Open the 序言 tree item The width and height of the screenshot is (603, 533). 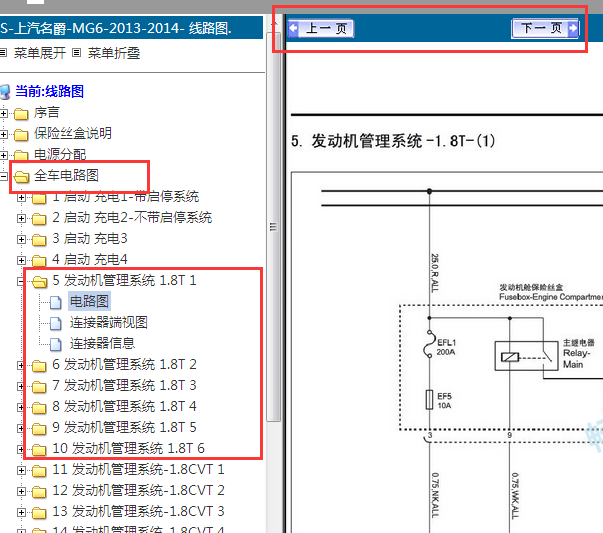point(47,112)
